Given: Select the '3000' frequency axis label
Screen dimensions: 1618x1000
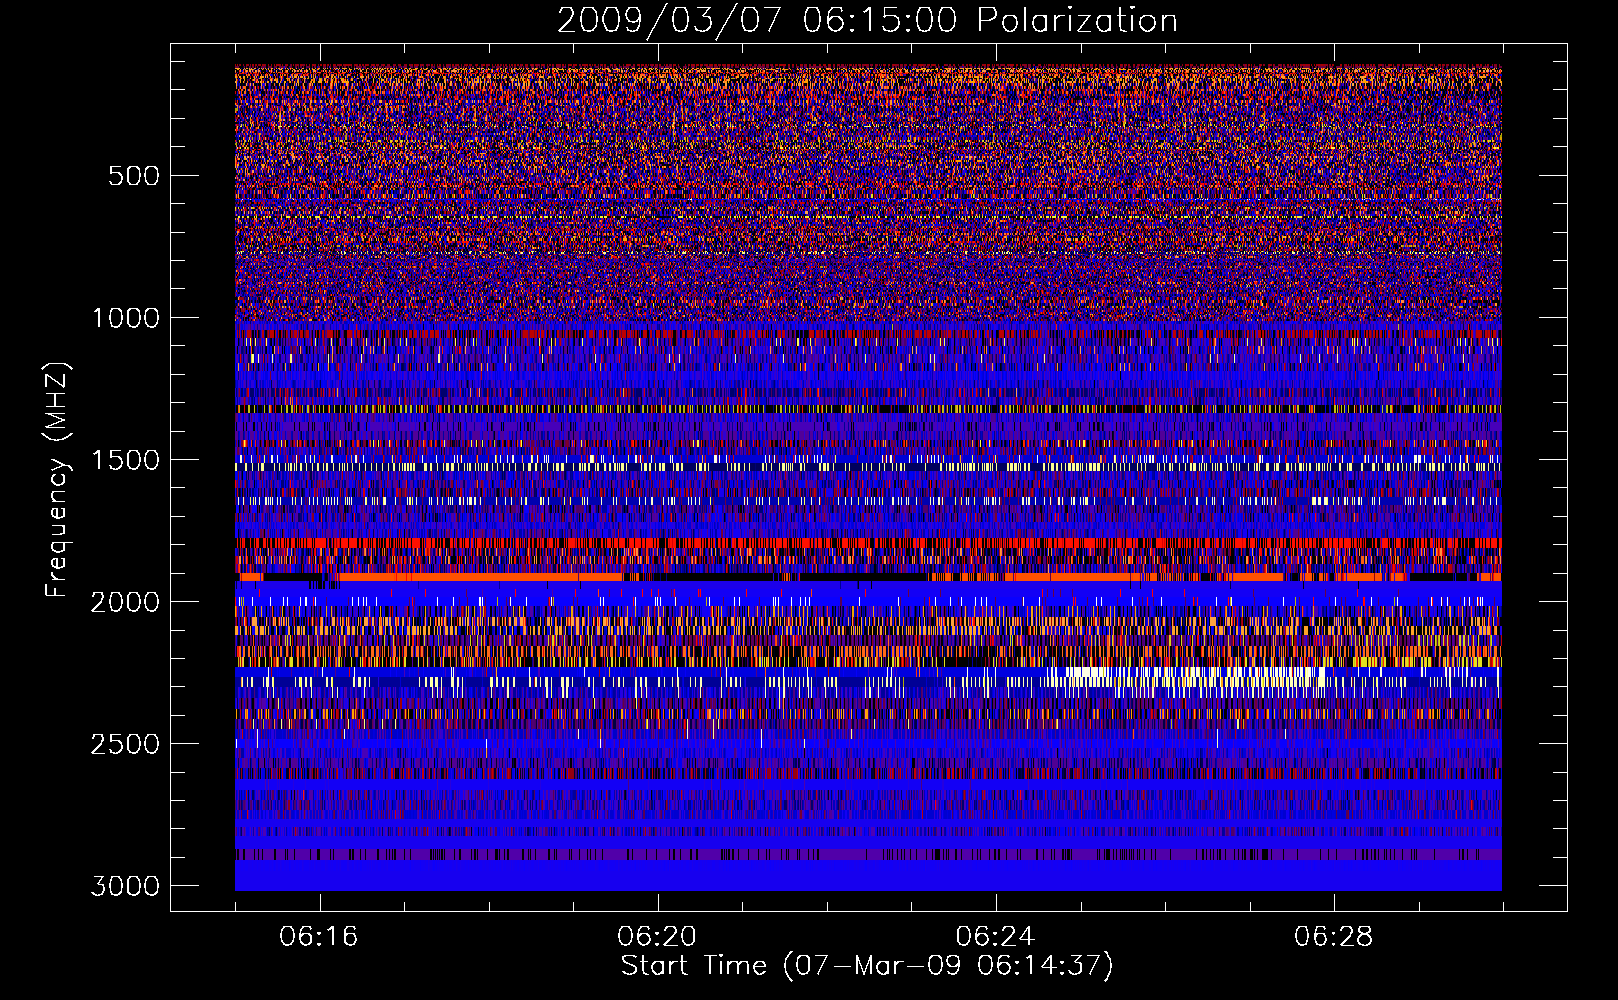Looking at the screenshot, I should point(126,886).
